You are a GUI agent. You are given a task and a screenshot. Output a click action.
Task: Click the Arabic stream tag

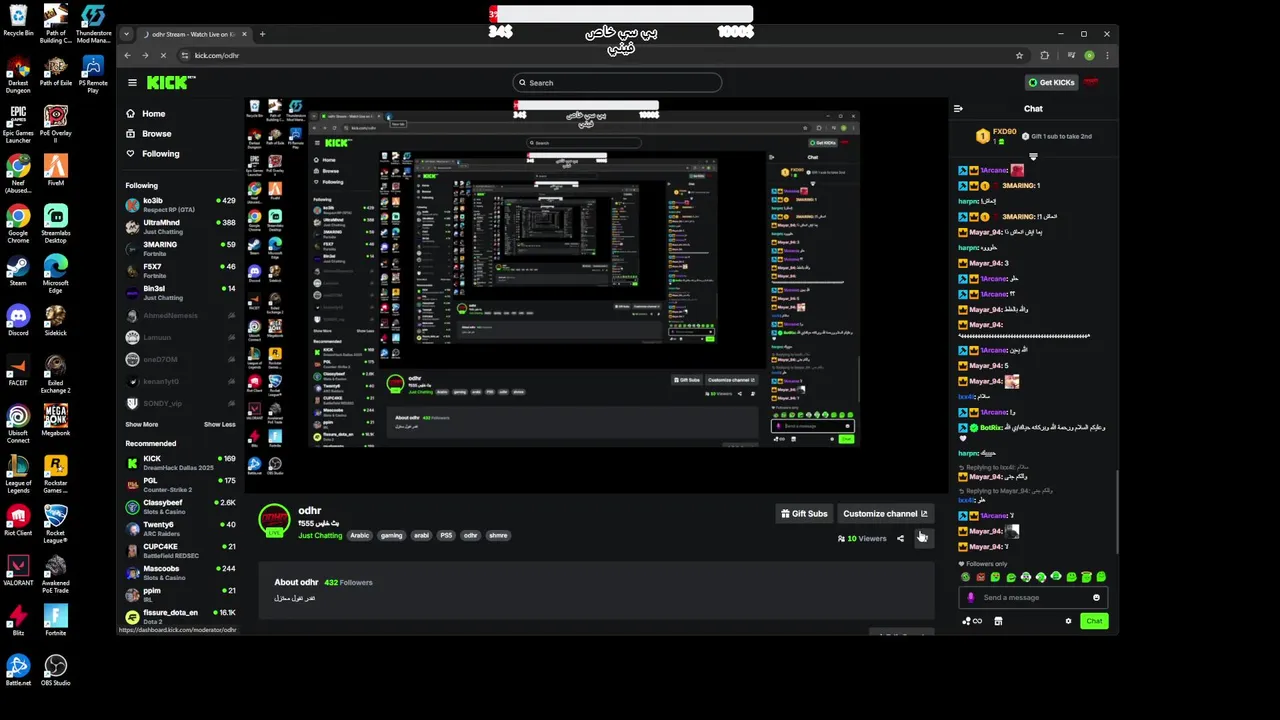360,535
